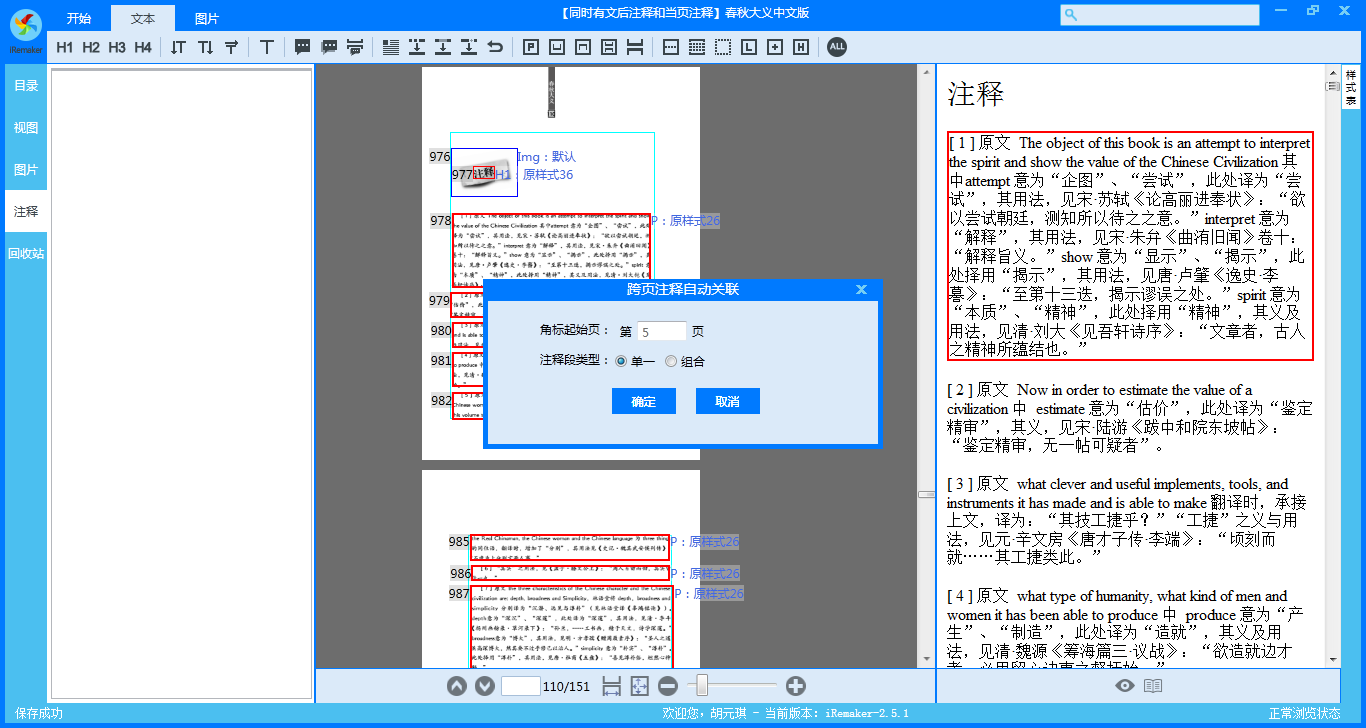Toggle the eye preview icon

point(1125,686)
